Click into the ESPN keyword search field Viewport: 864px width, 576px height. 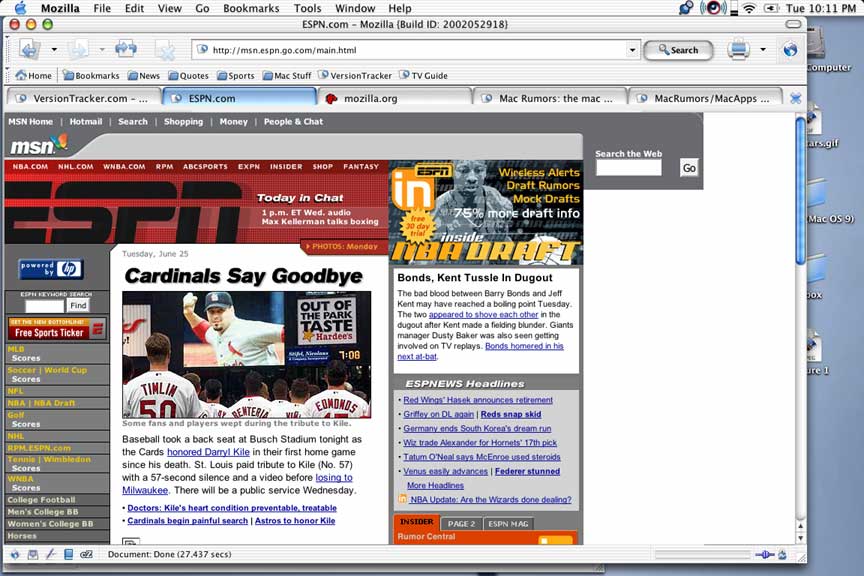45,306
